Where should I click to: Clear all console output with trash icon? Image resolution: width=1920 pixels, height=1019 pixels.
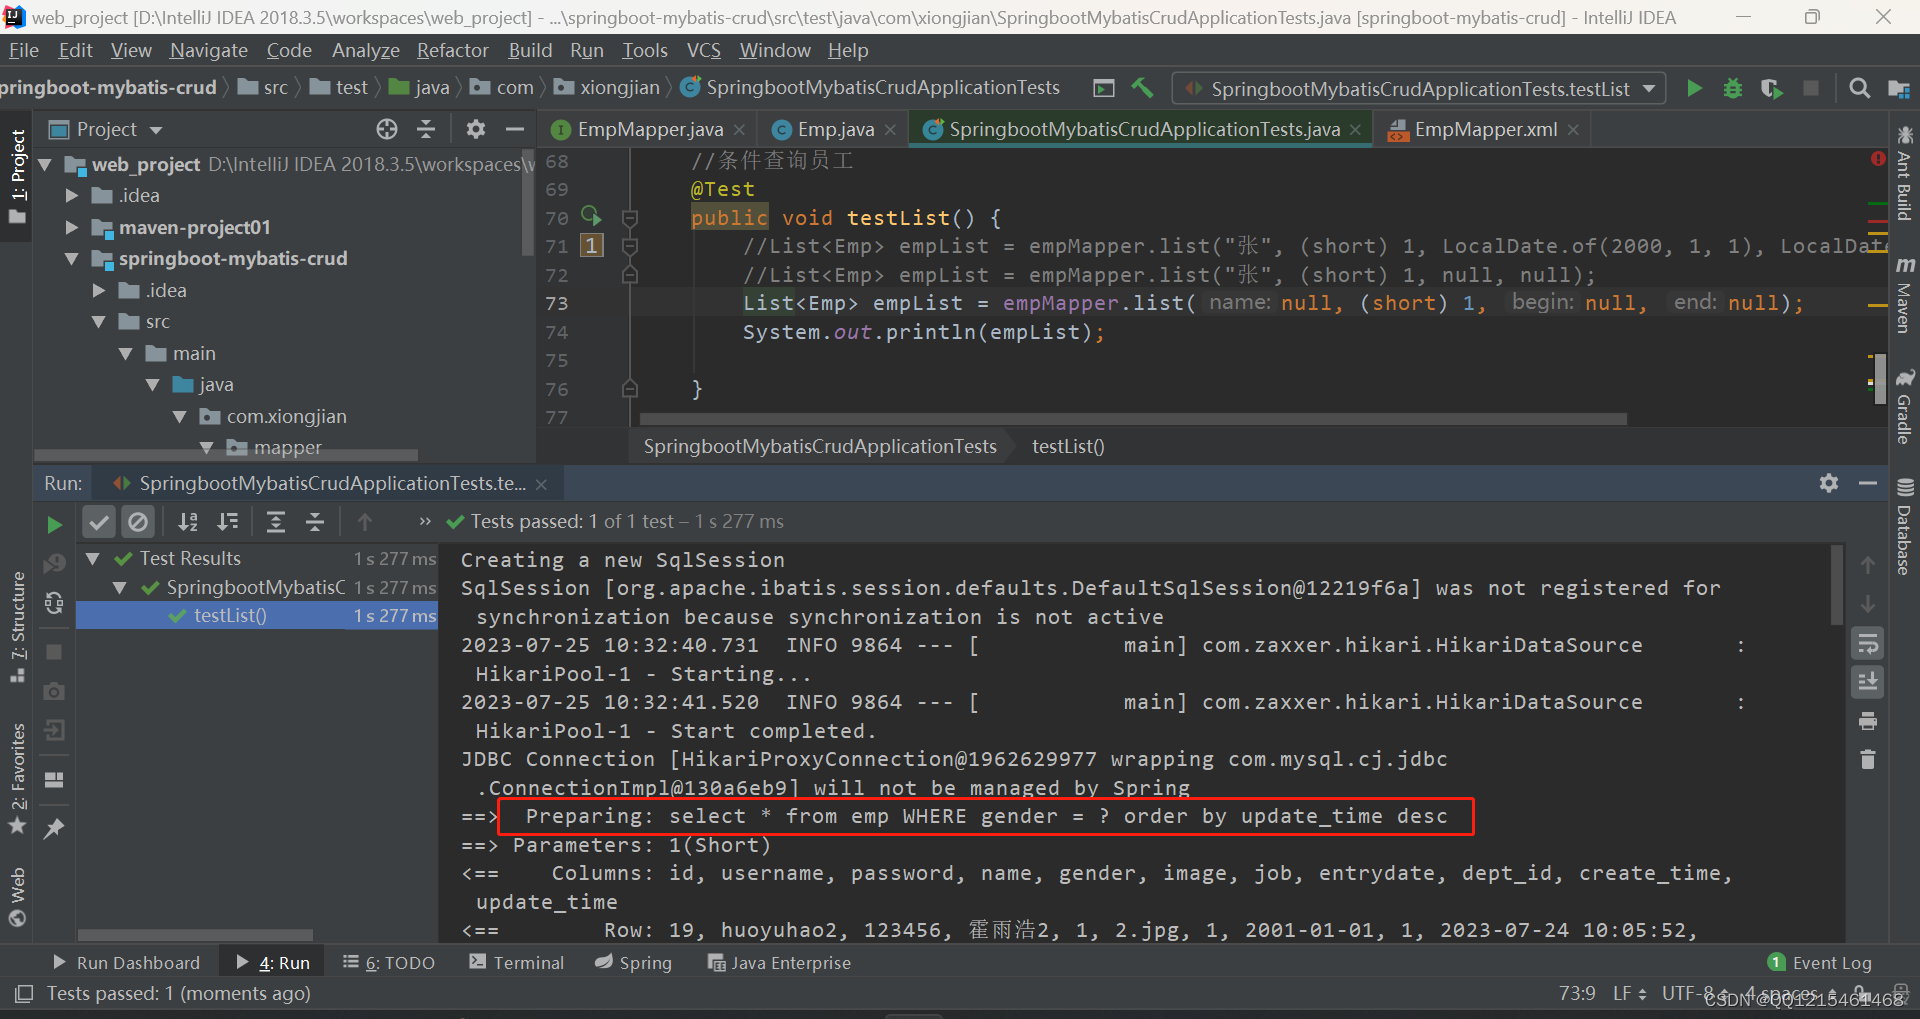tap(1867, 760)
